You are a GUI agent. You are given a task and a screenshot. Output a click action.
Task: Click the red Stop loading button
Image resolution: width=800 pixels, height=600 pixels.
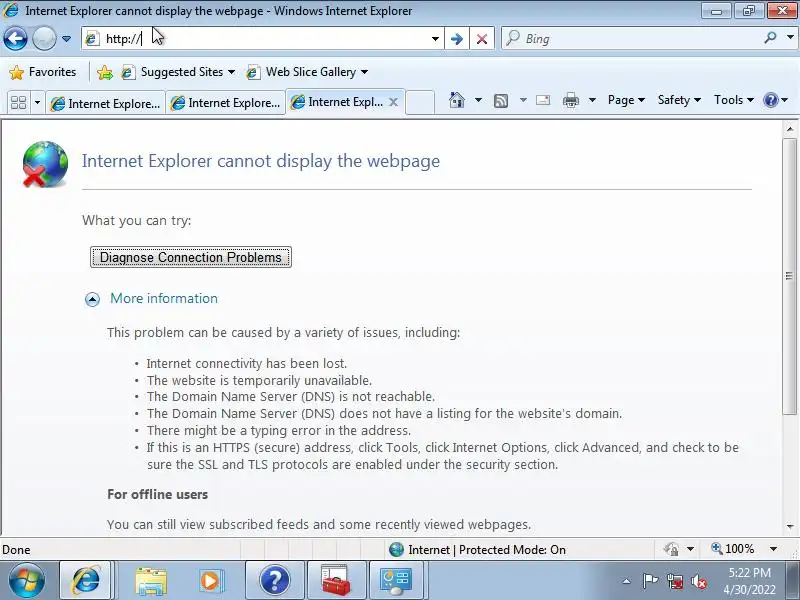pos(482,39)
